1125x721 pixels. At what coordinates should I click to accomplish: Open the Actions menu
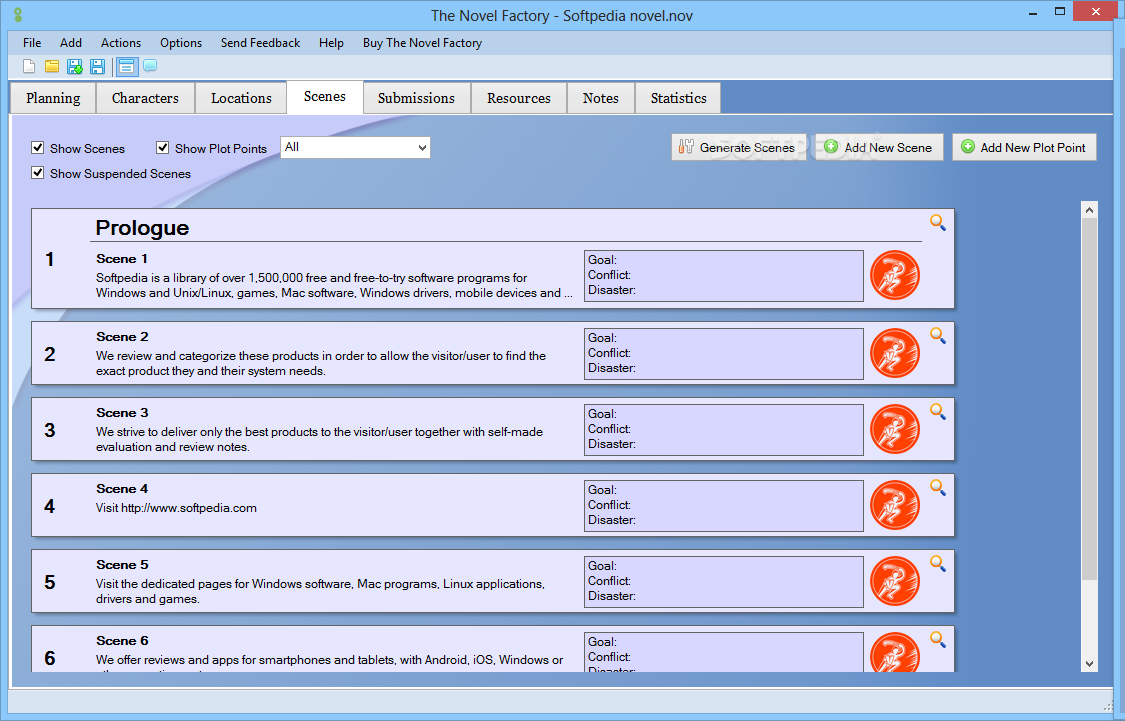point(121,43)
